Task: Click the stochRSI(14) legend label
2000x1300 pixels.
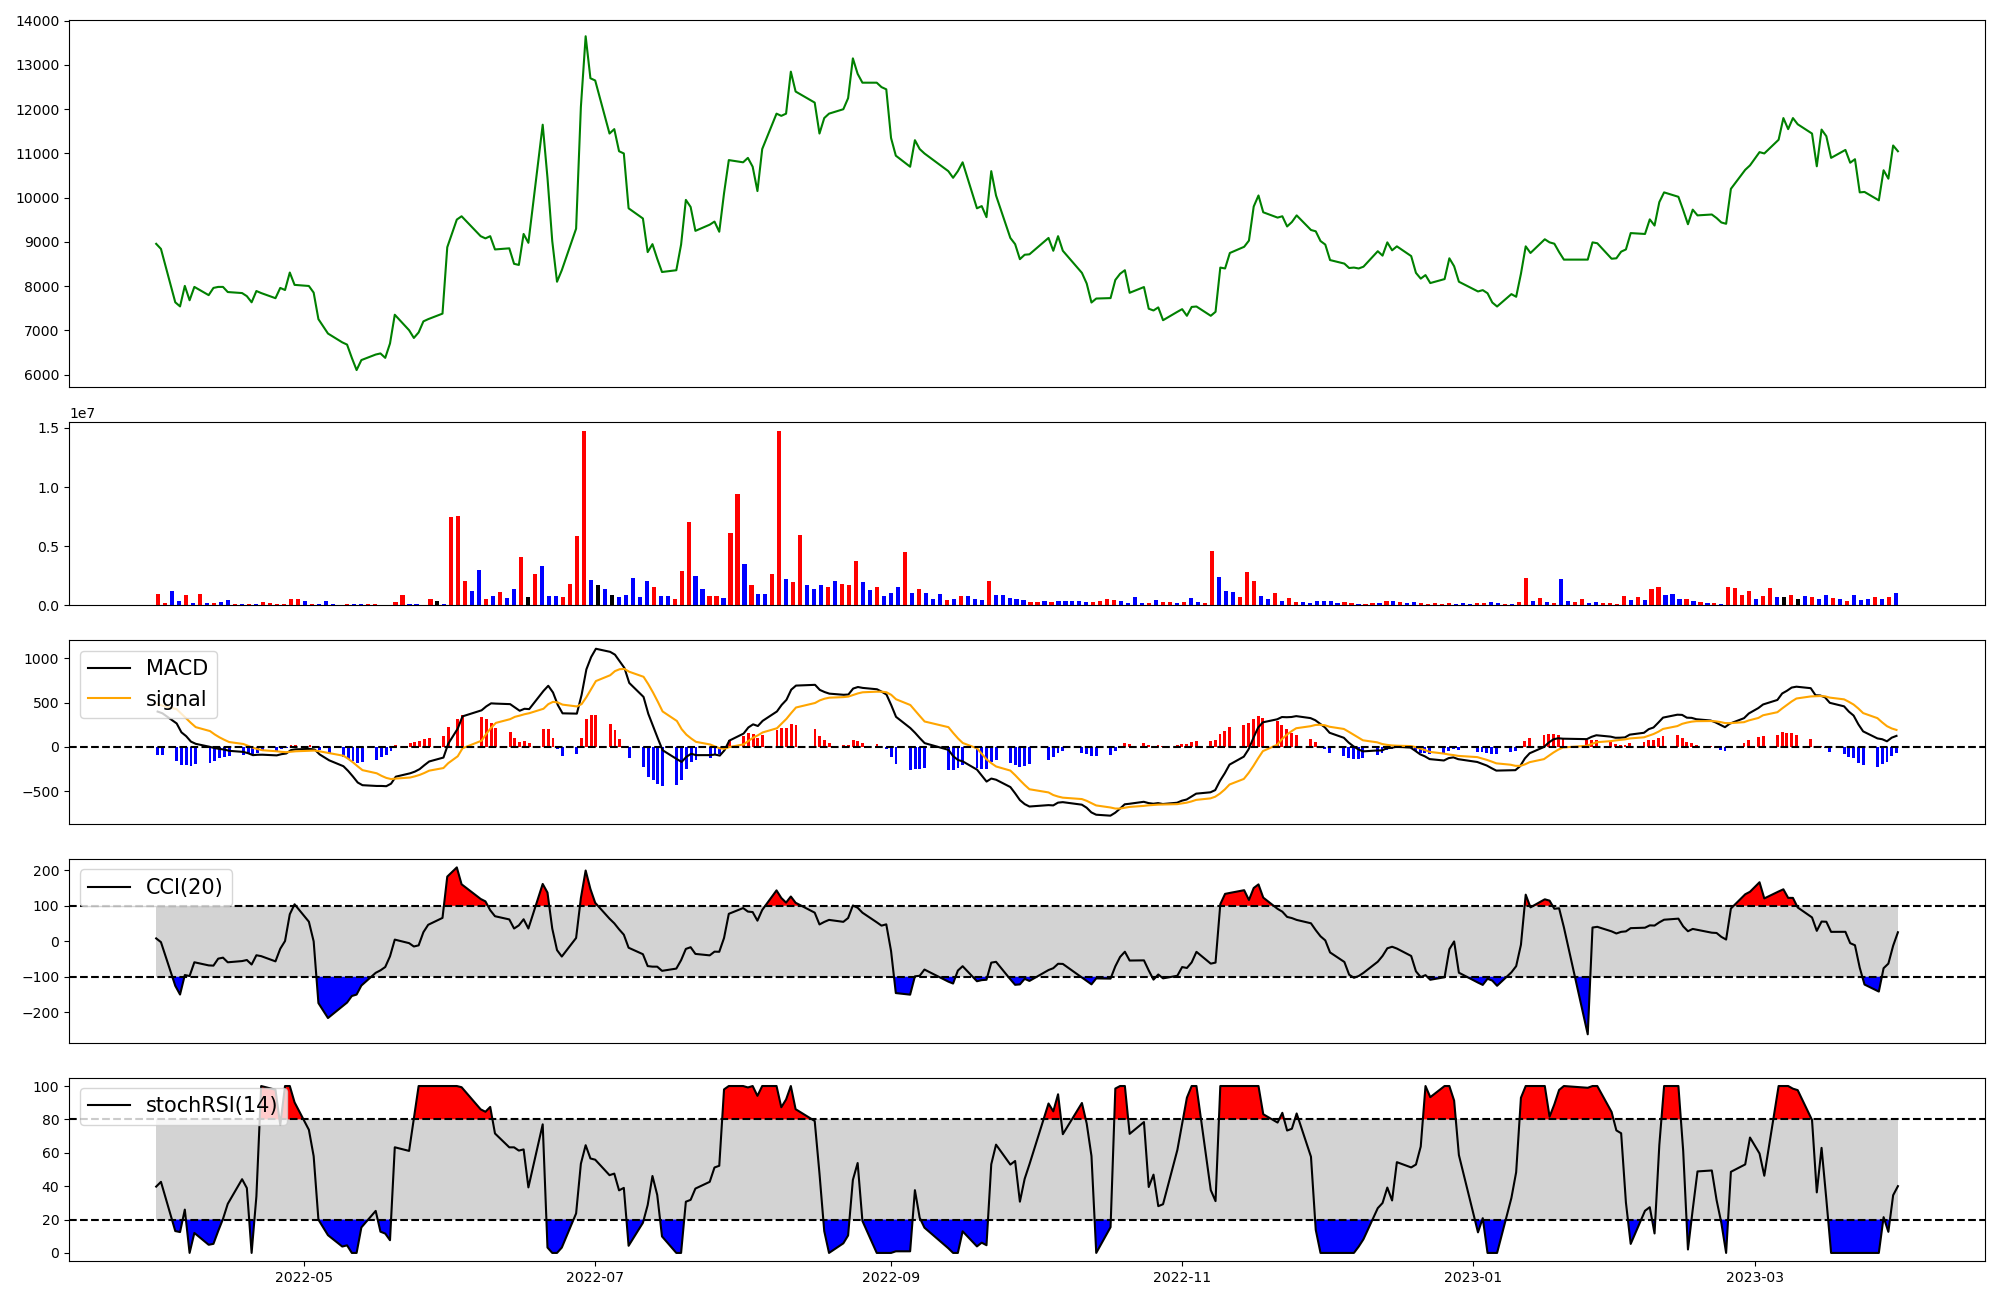Action: point(210,1105)
